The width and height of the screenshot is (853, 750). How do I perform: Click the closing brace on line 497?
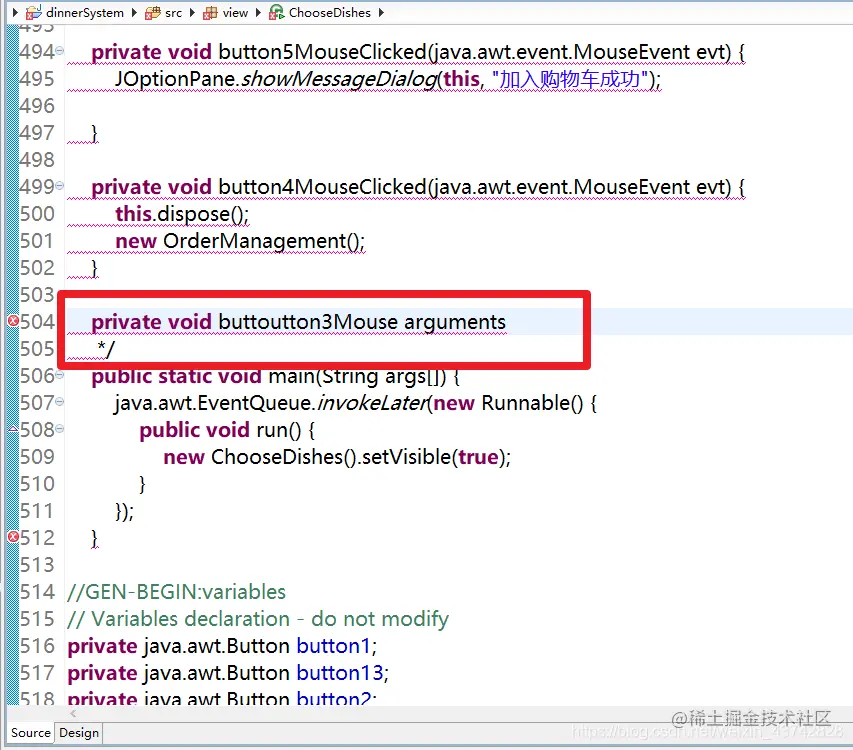coord(95,133)
